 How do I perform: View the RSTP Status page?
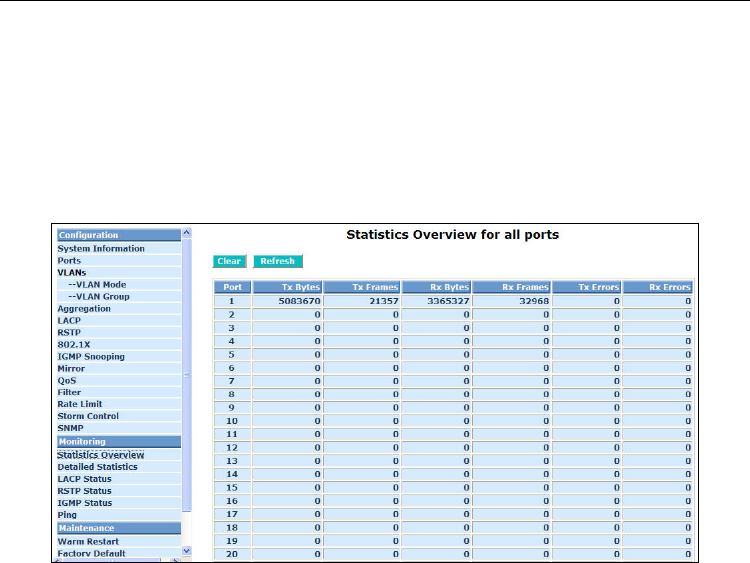[84, 490]
